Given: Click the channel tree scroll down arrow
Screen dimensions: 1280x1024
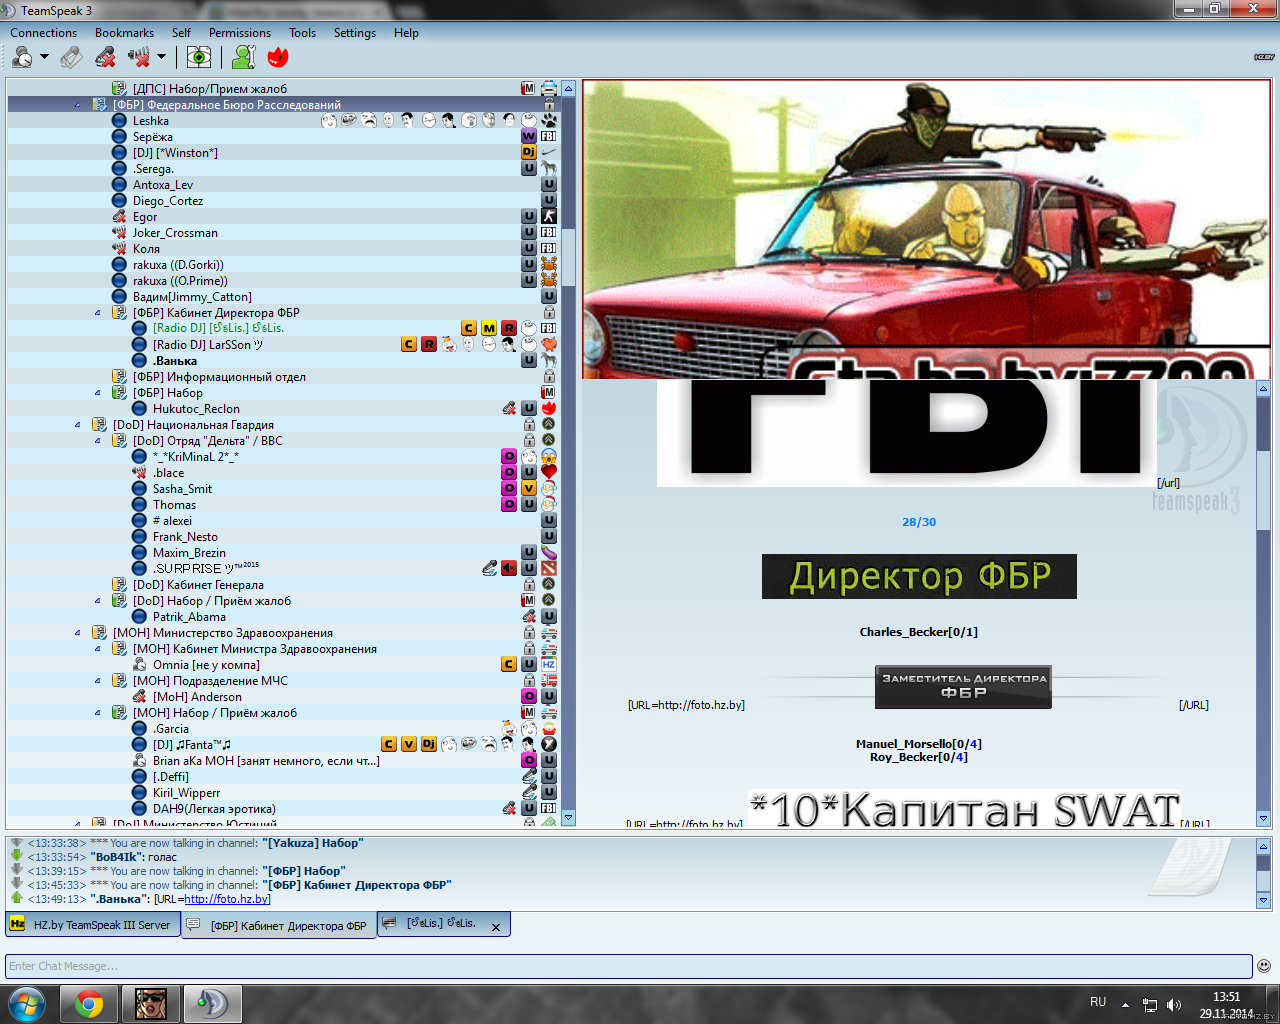Looking at the screenshot, I should click(x=568, y=818).
